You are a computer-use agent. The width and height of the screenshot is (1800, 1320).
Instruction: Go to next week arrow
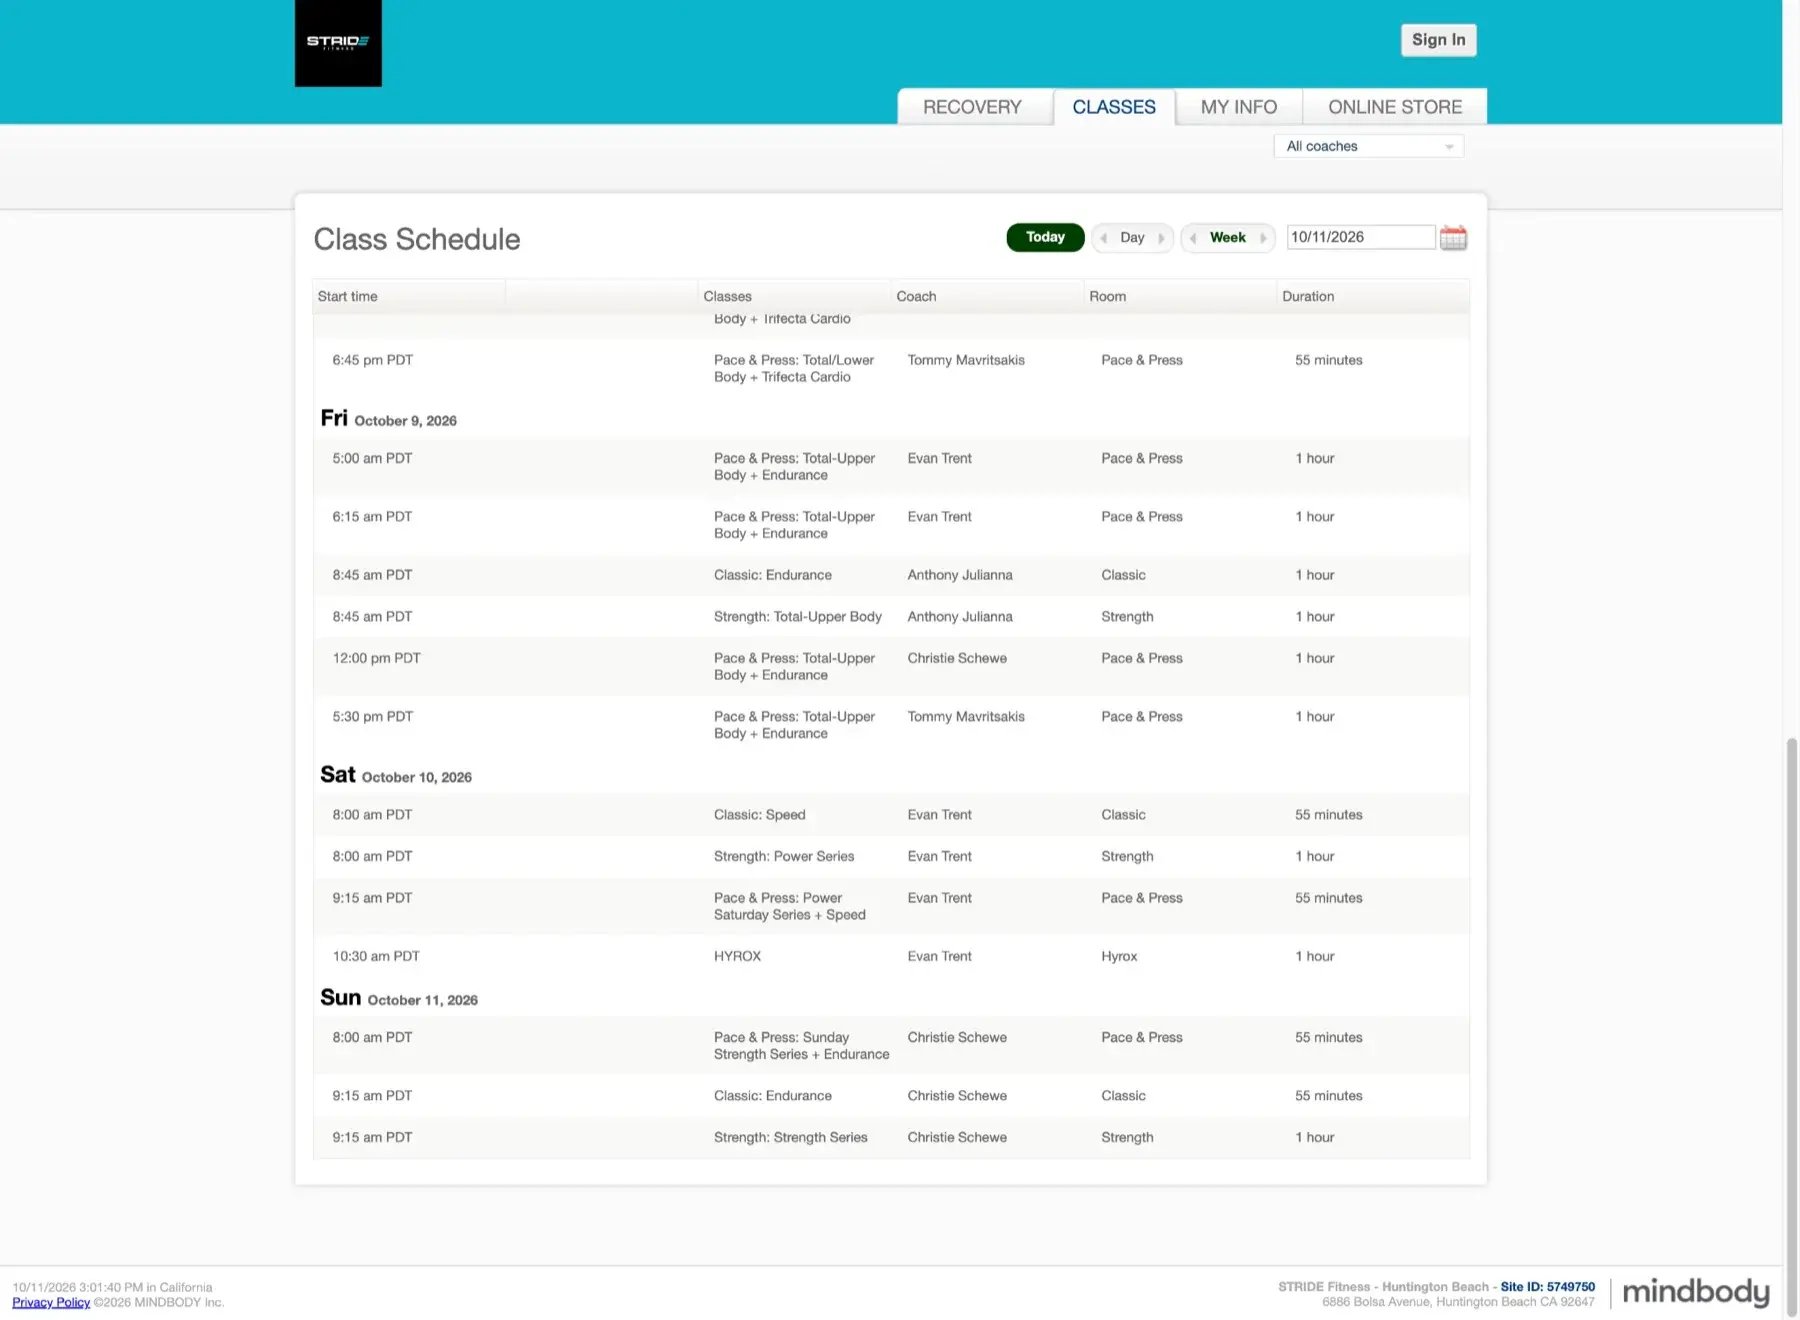click(1263, 238)
